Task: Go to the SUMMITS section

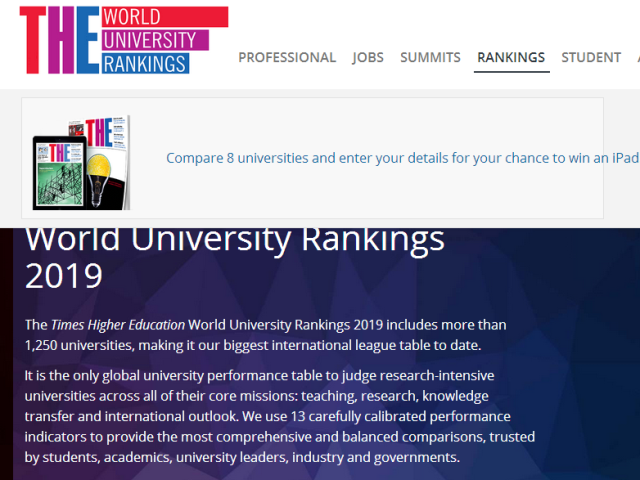Action: [430, 58]
